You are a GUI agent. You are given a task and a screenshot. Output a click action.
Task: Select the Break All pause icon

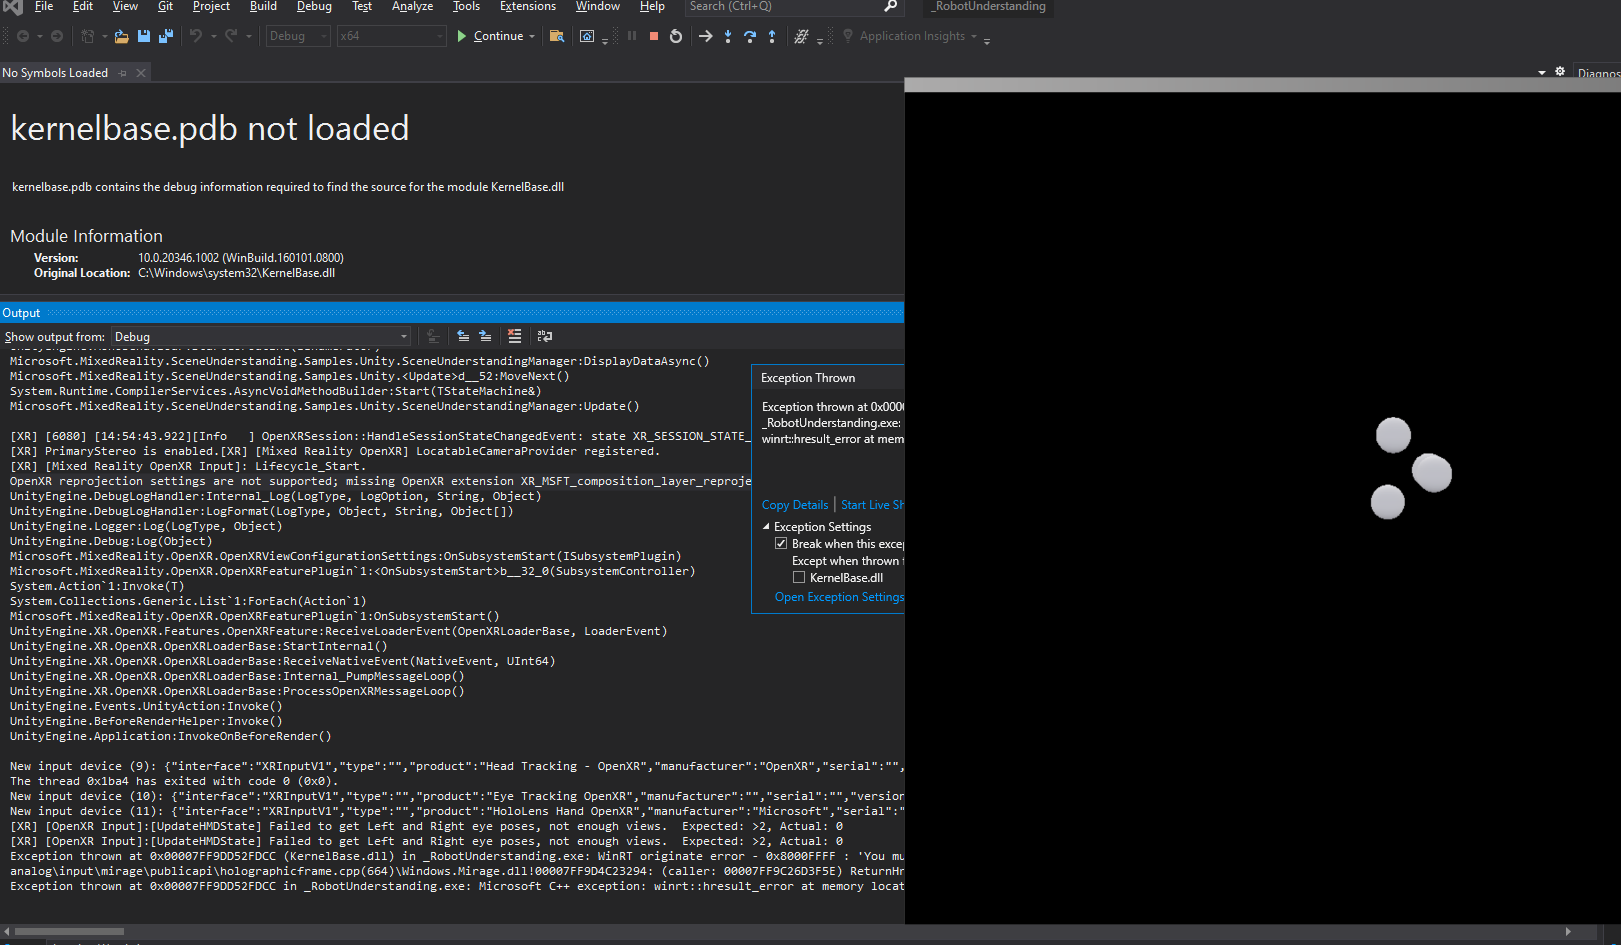click(632, 36)
